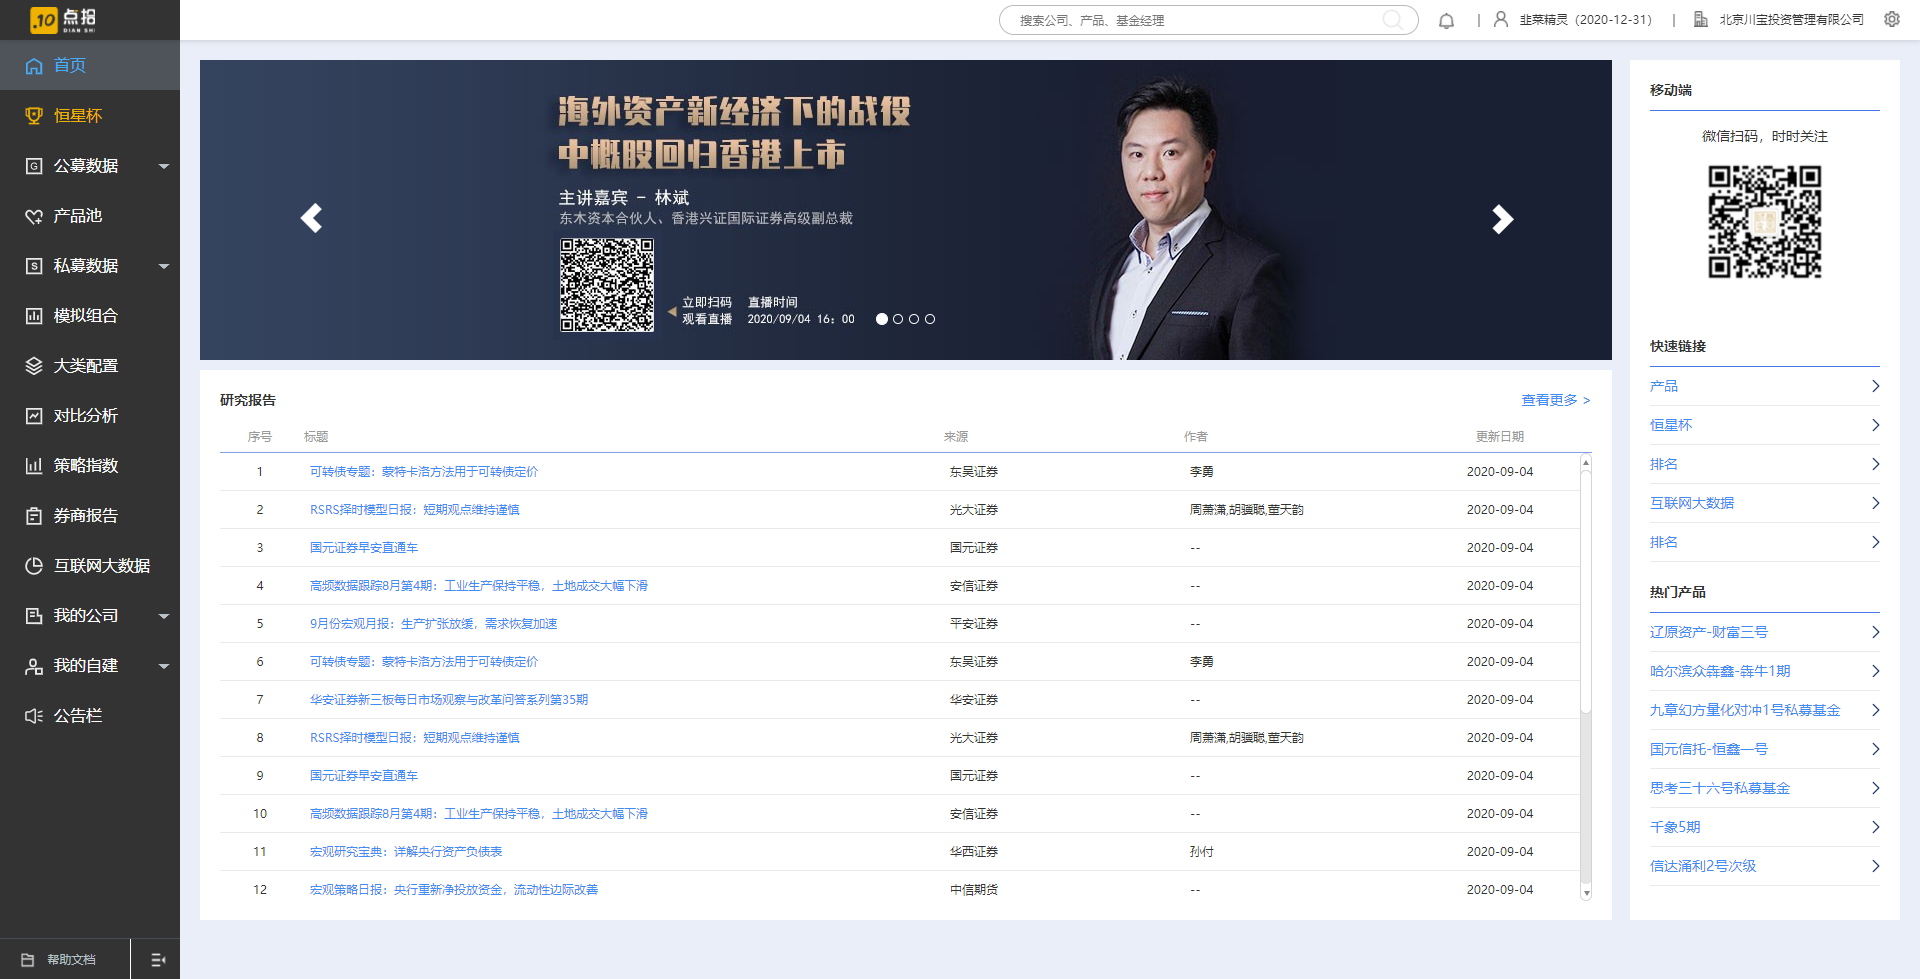Click the 更新日期 column header
The height and width of the screenshot is (979, 1920).
tap(1500, 437)
